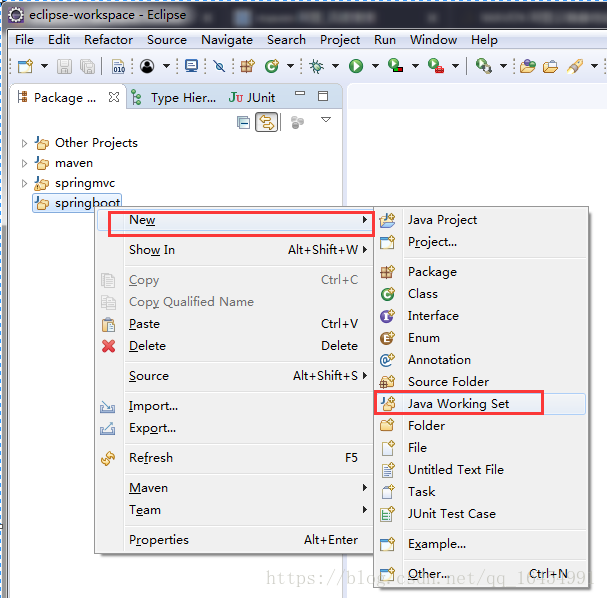This screenshot has width=607, height=598.
Task: Choose Delete from the context menu
Action: tap(234, 346)
